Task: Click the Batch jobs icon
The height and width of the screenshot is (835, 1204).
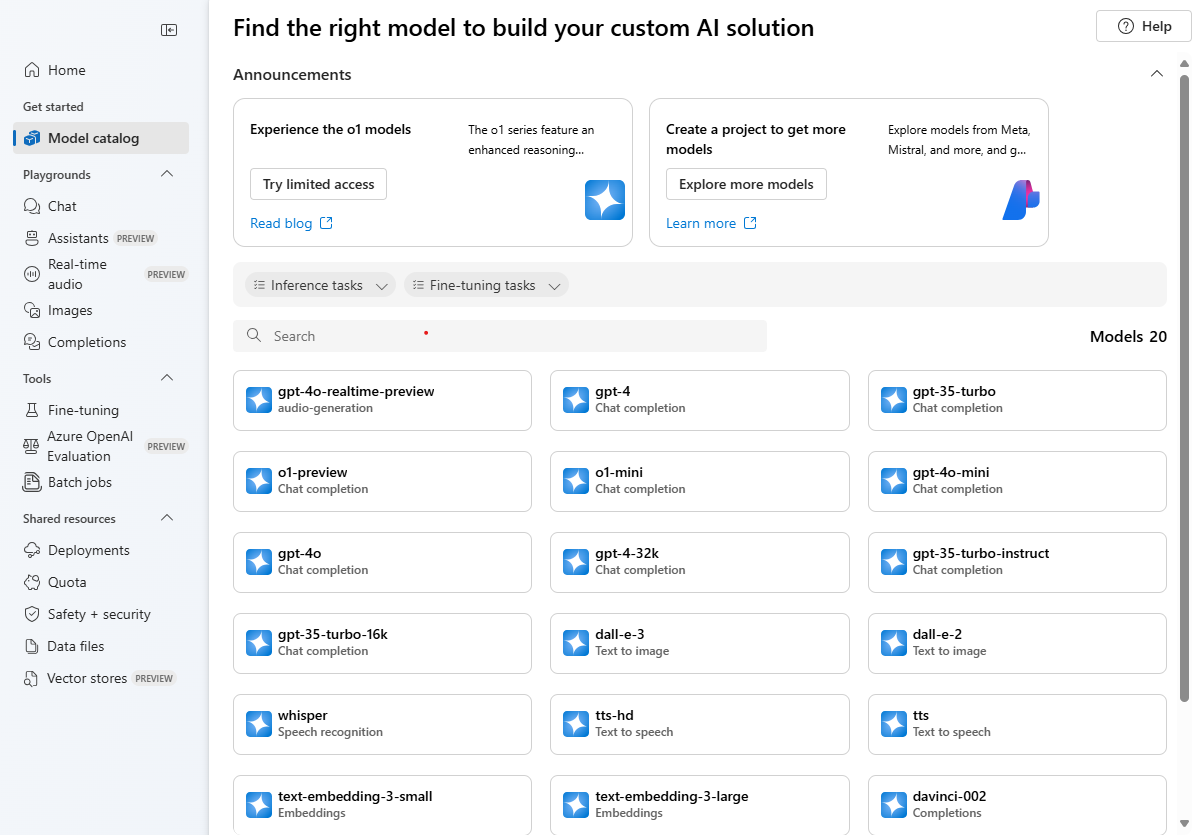Action: pos(32,482)
